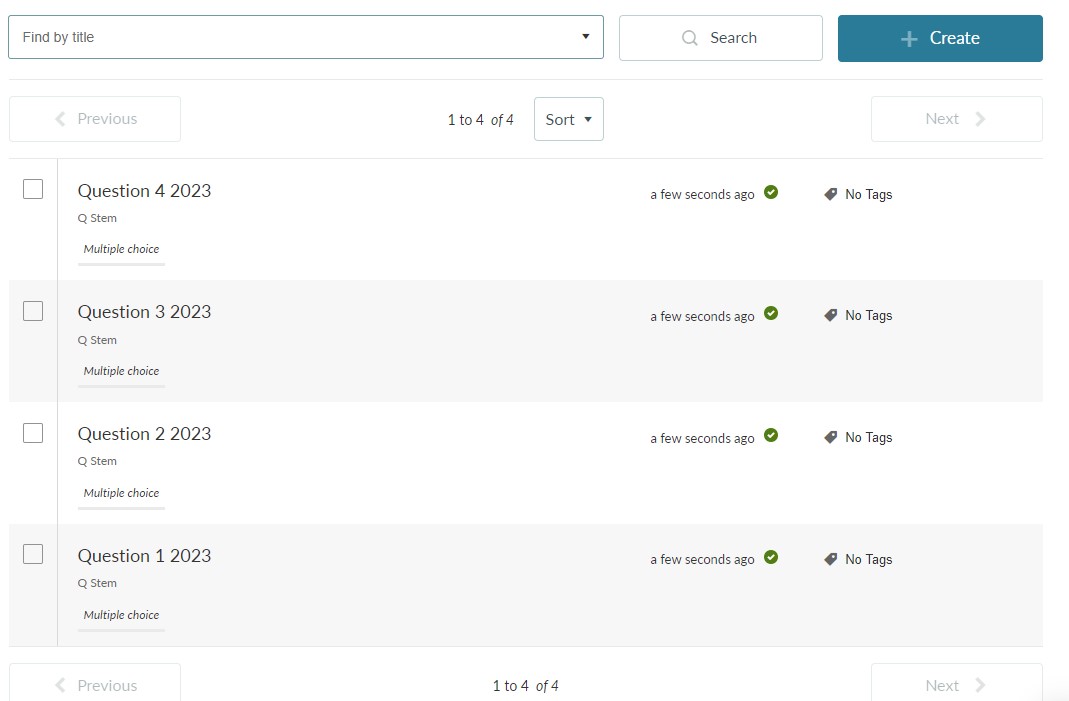Click the tag icon for Question 3 2023
Viewport: 1069px width, 701px height.
coord(830,315)
